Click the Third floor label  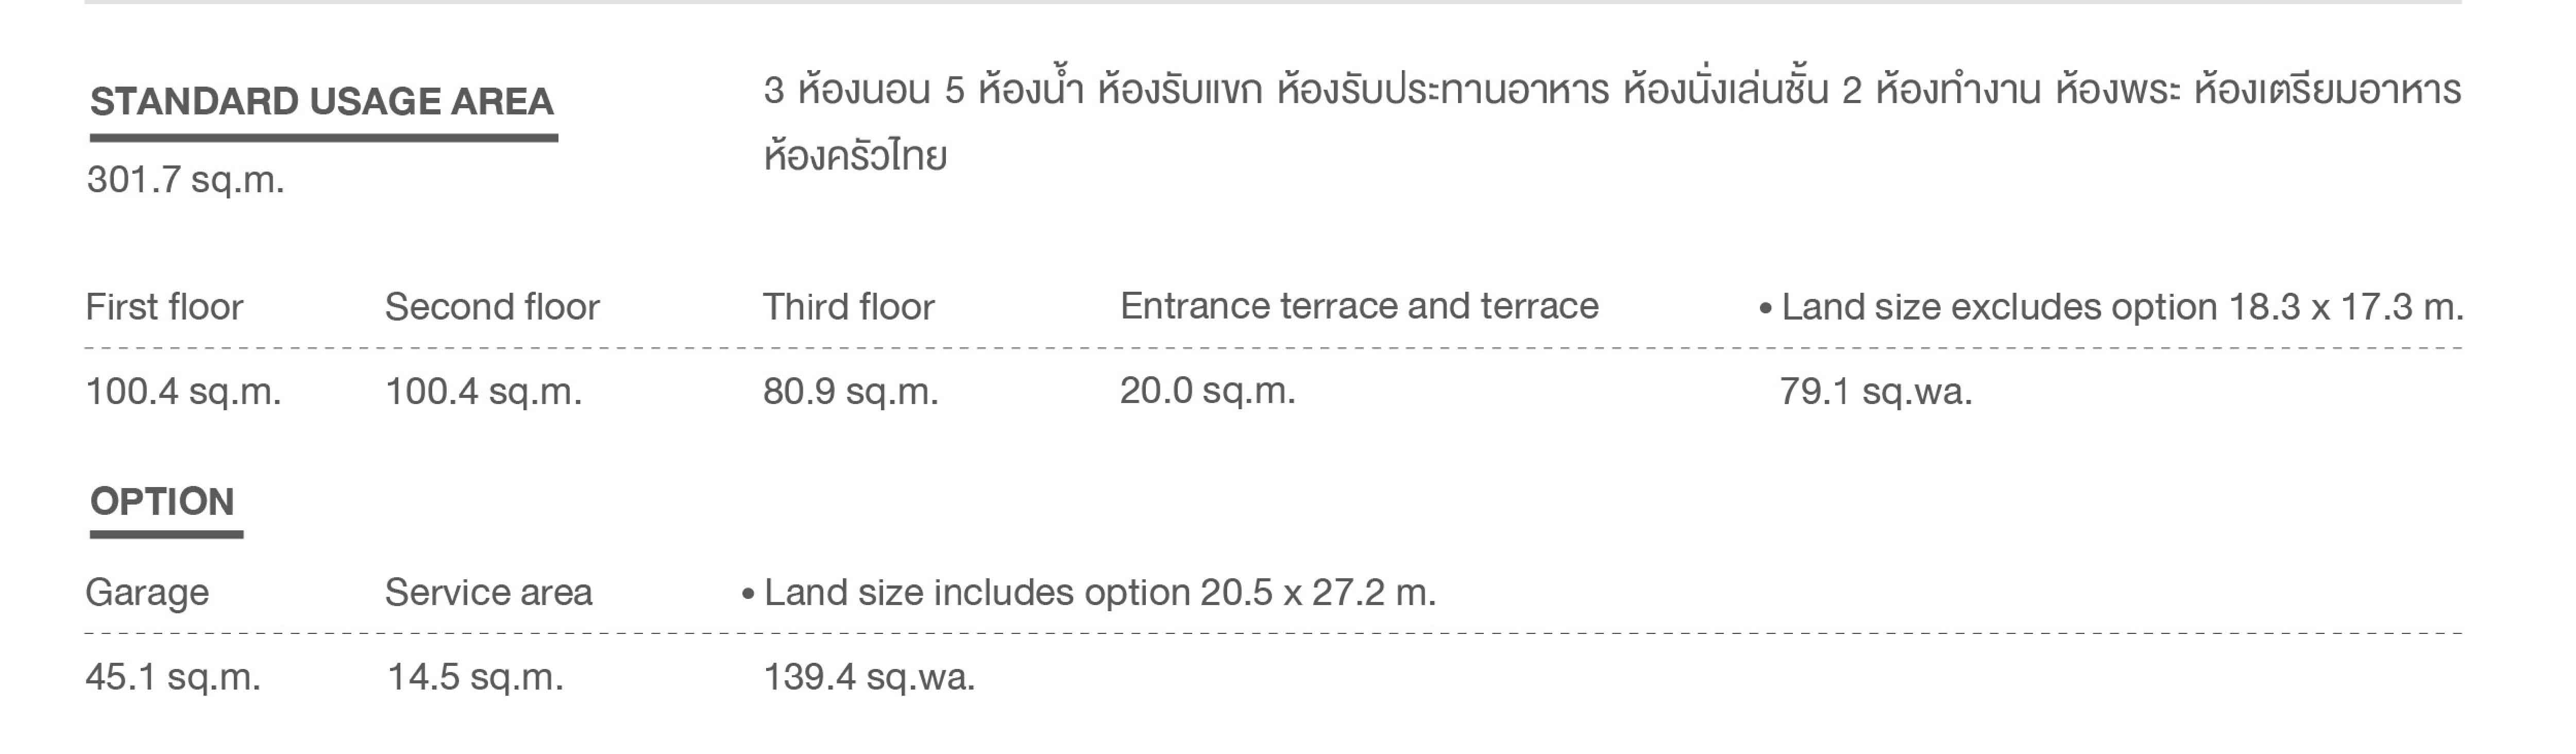[x=848, y=307]
